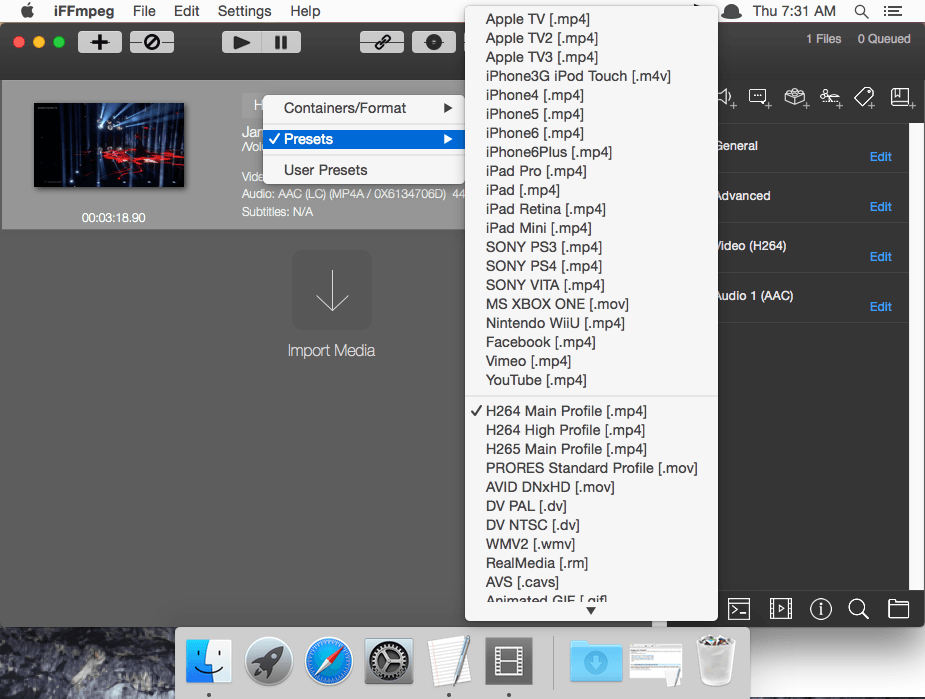Screen dimensions: 925x699
Task: Expand the Containers/Format submenu
Action: pos(364,108)
